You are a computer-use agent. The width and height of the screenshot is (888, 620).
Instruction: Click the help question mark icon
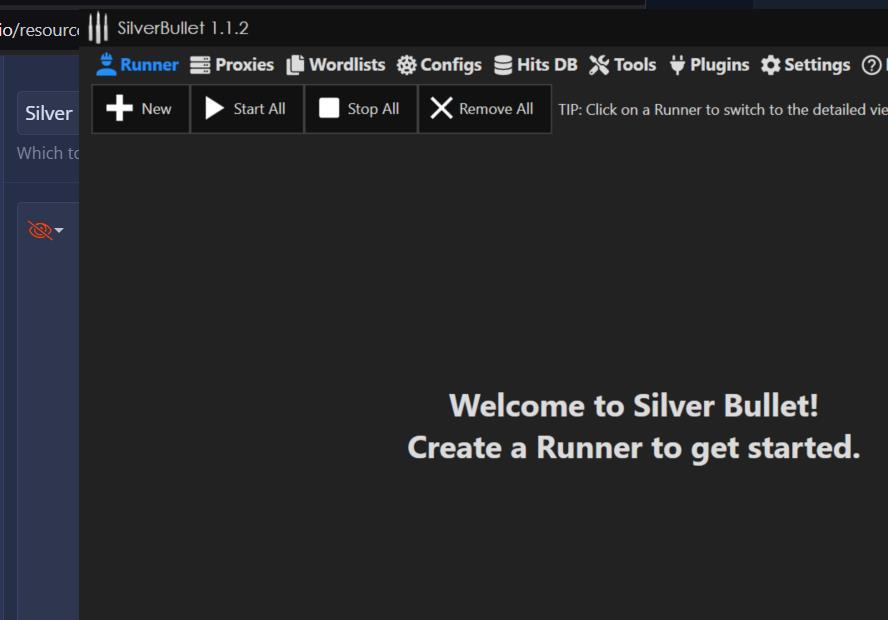click(x=869, y=64)
